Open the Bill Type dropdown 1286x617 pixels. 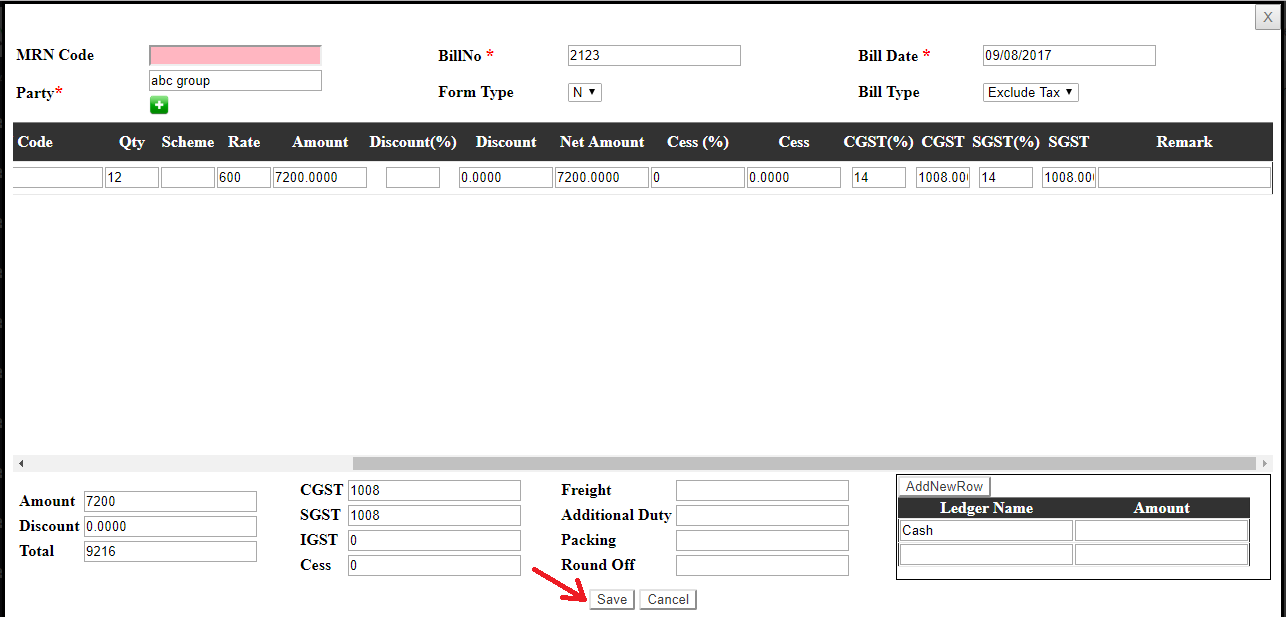[1030, 92]
